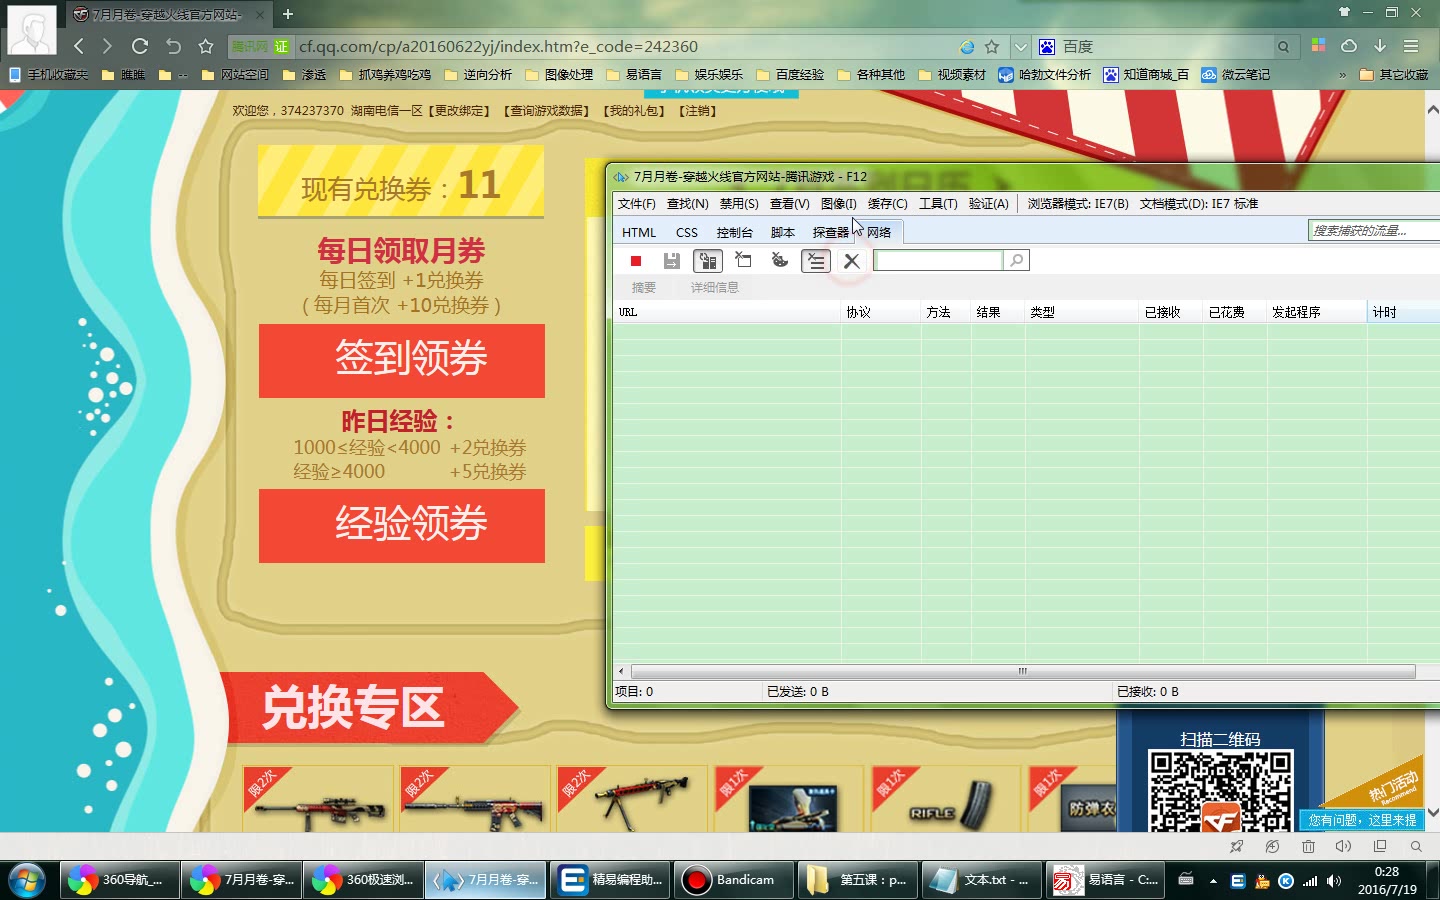This screenshot has width=1440, height=900.
Task: Click the browser forward arrow
Action: click(x=107, y=46)
